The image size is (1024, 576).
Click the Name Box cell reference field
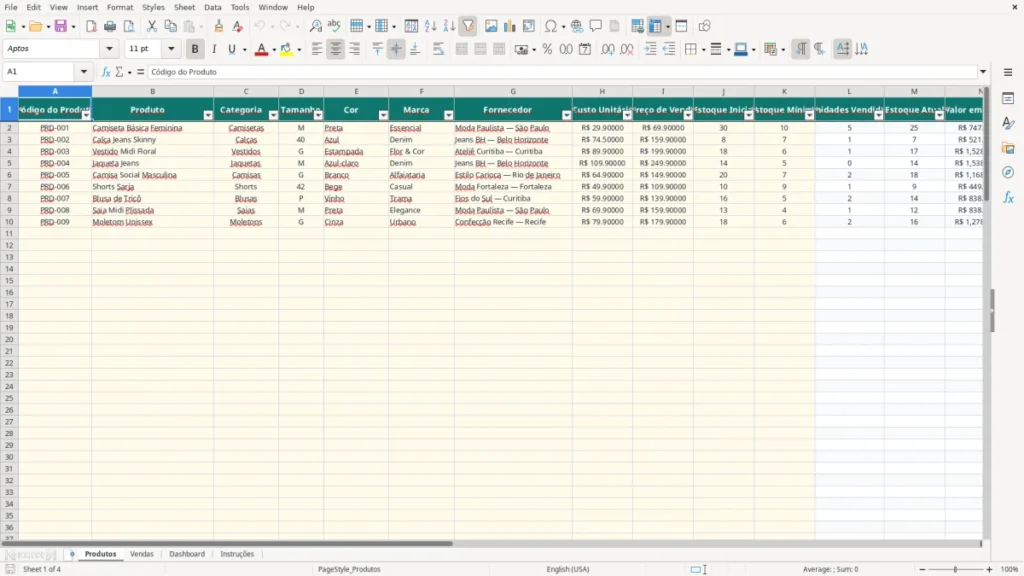40,72
